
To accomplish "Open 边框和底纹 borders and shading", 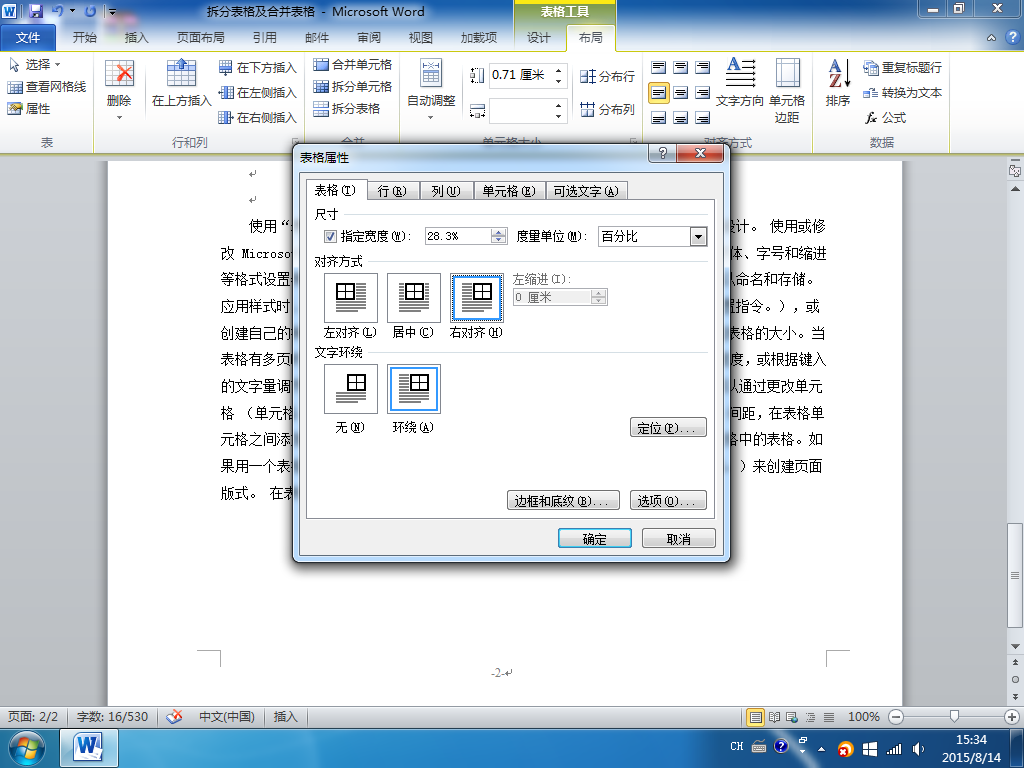I will (x=563, y=501).
